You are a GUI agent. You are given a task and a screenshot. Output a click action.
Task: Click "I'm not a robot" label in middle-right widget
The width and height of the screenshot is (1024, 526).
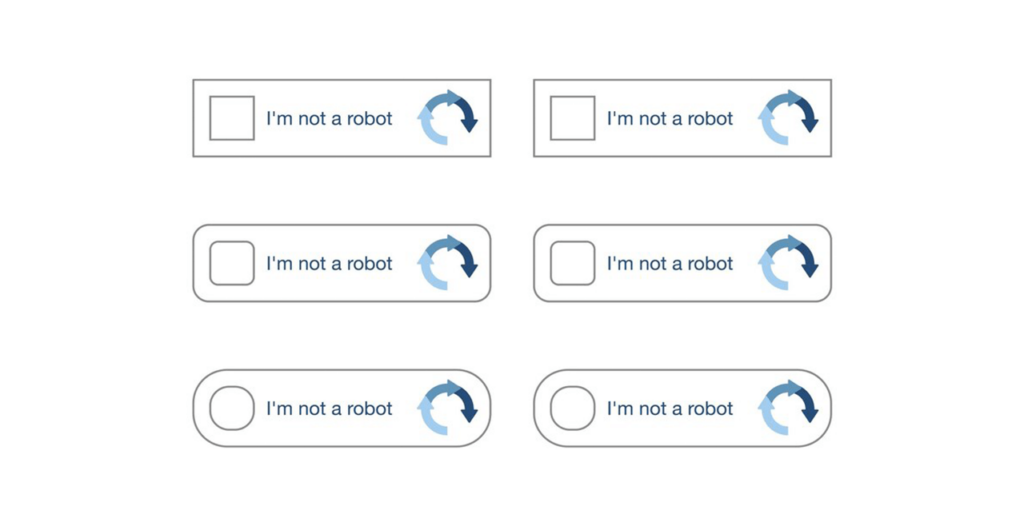click(x=670, y=264)
